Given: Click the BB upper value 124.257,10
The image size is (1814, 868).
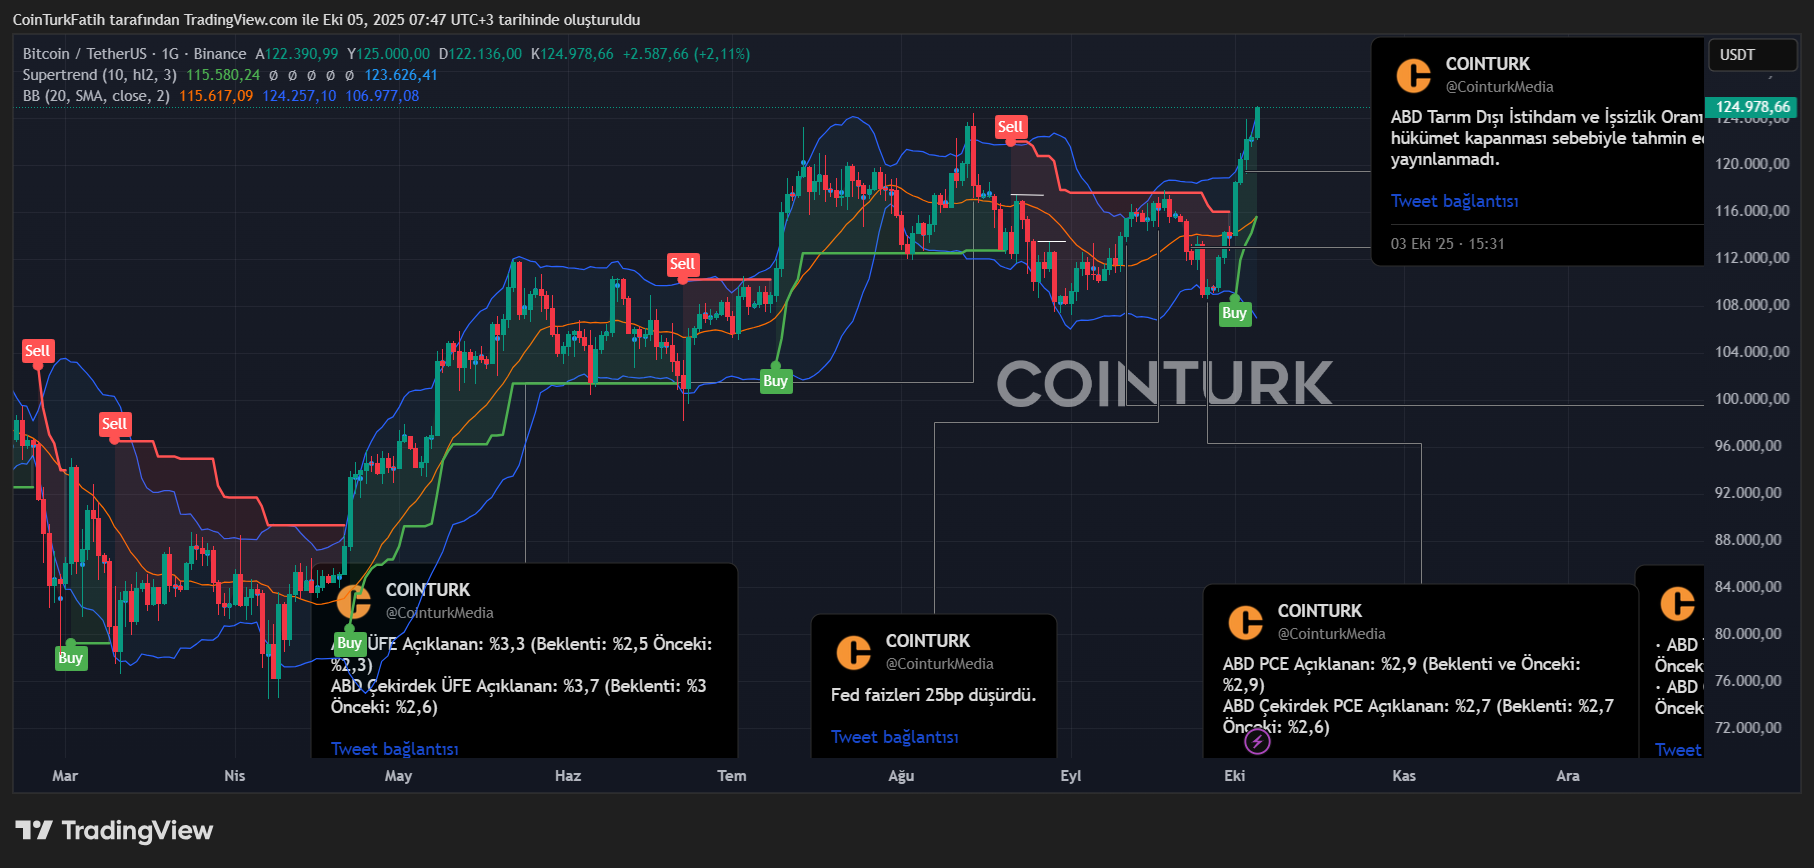Looking at the screenshot, I should [299, 96].
